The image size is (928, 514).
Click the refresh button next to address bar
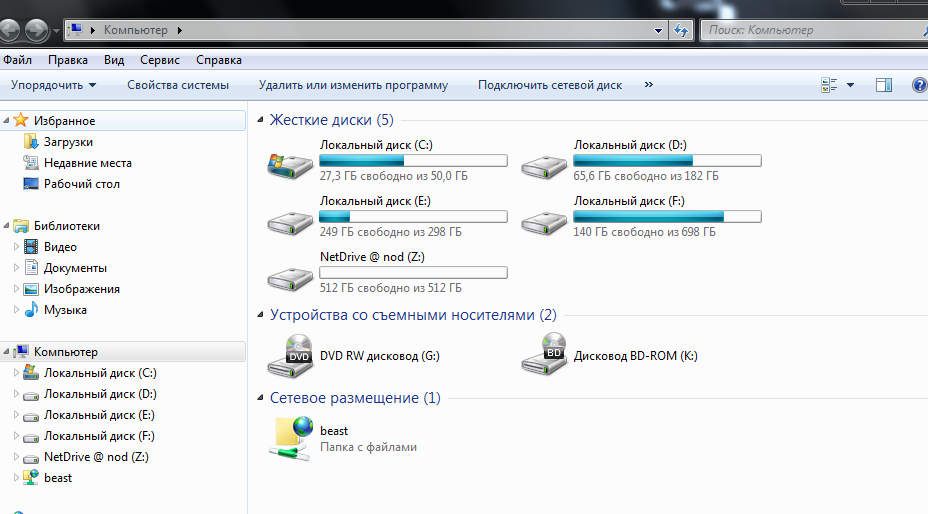tap(681, 30)
